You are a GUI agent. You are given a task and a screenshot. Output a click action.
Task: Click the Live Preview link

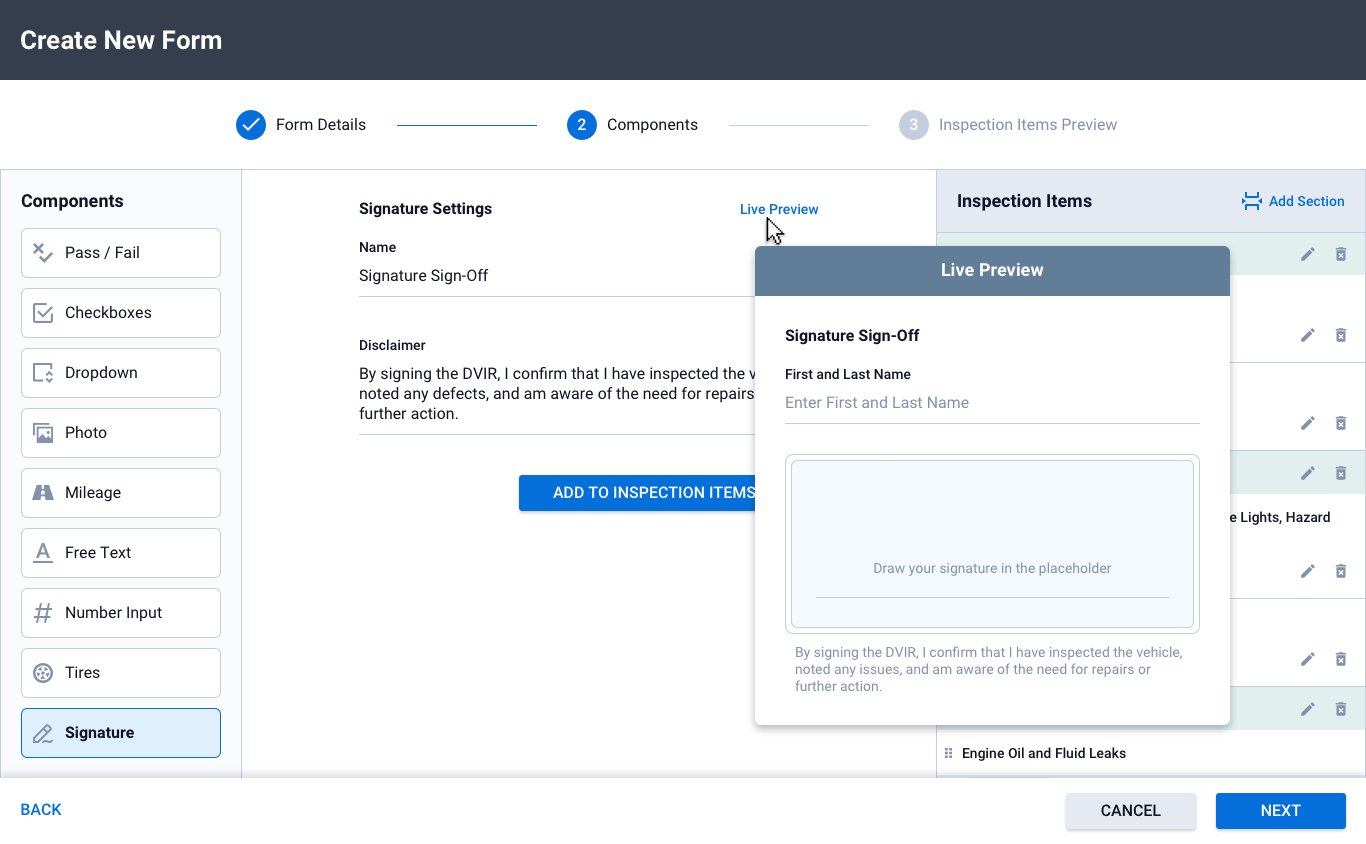(779, 209)
